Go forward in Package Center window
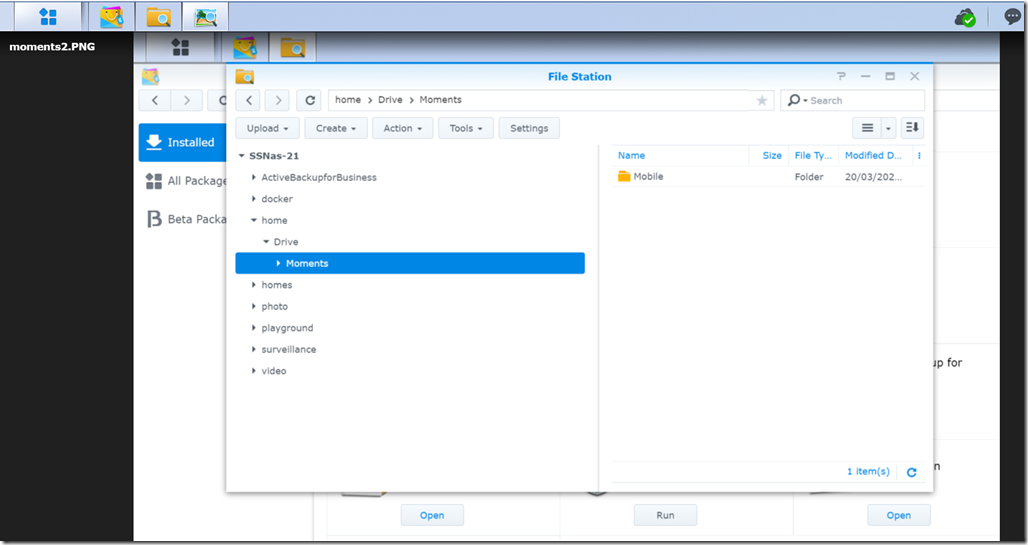The width and height of the screenshot is (1028, 545). click(187, 100)
